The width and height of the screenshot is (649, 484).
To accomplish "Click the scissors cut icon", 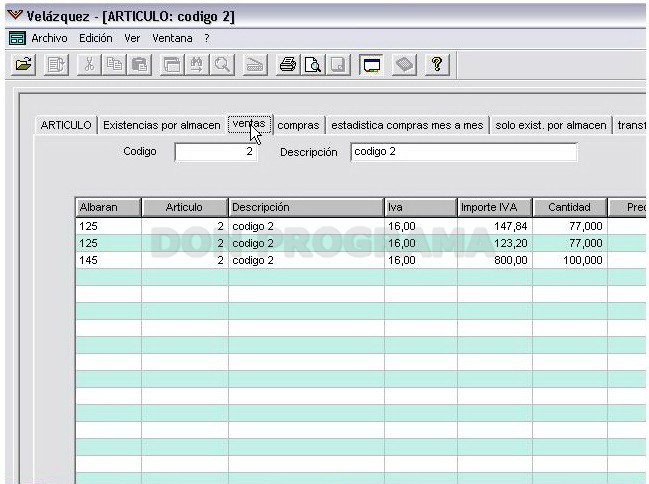I will (89, 65).
